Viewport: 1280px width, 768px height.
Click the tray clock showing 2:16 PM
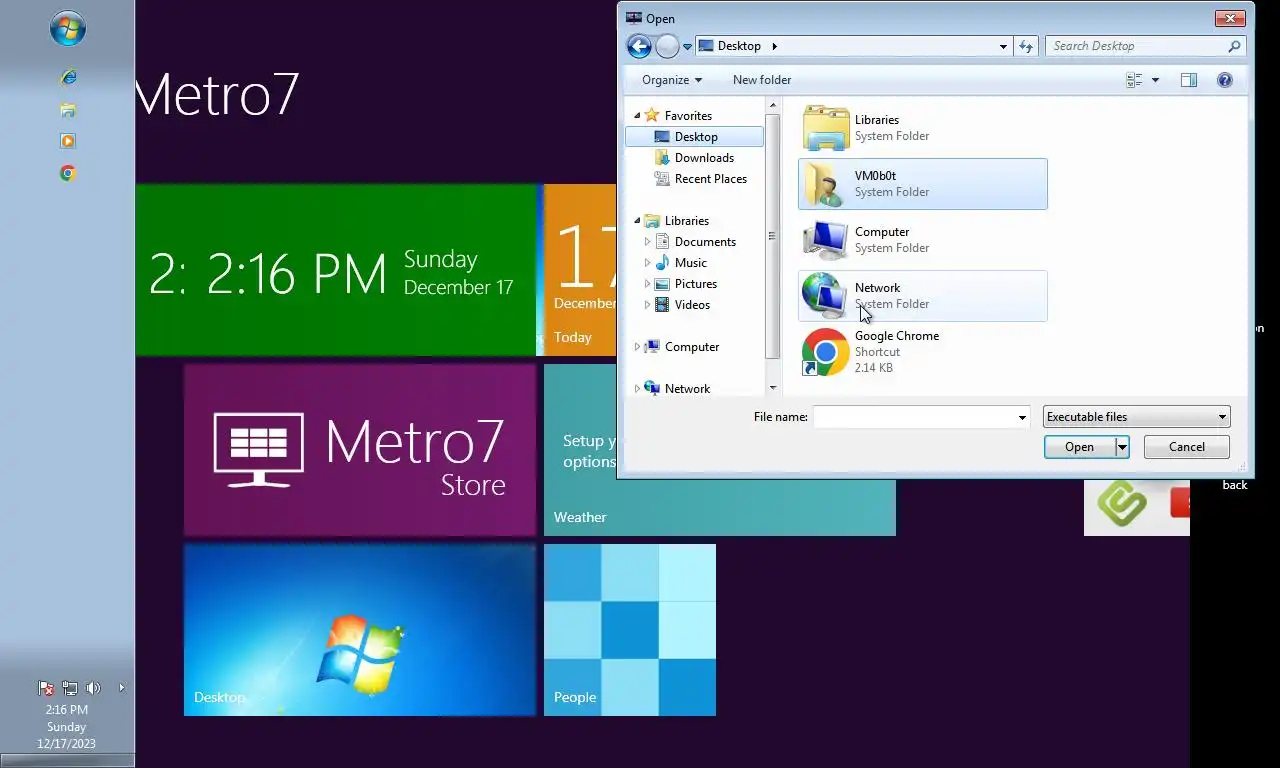point(67,710)
